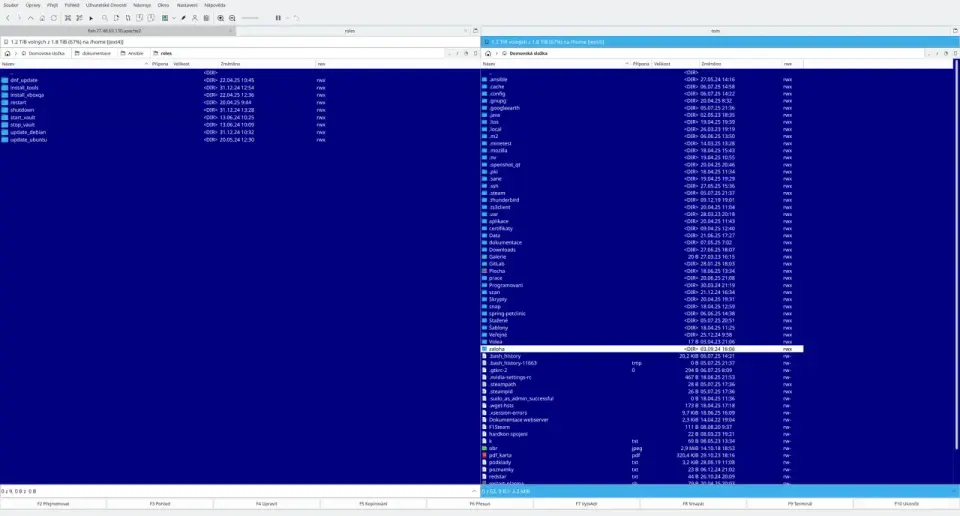Image resolution: width=960 pixels, height=516 pixels.
Task: Expand the left panel status bar arrow
Action: coord(474,491)
